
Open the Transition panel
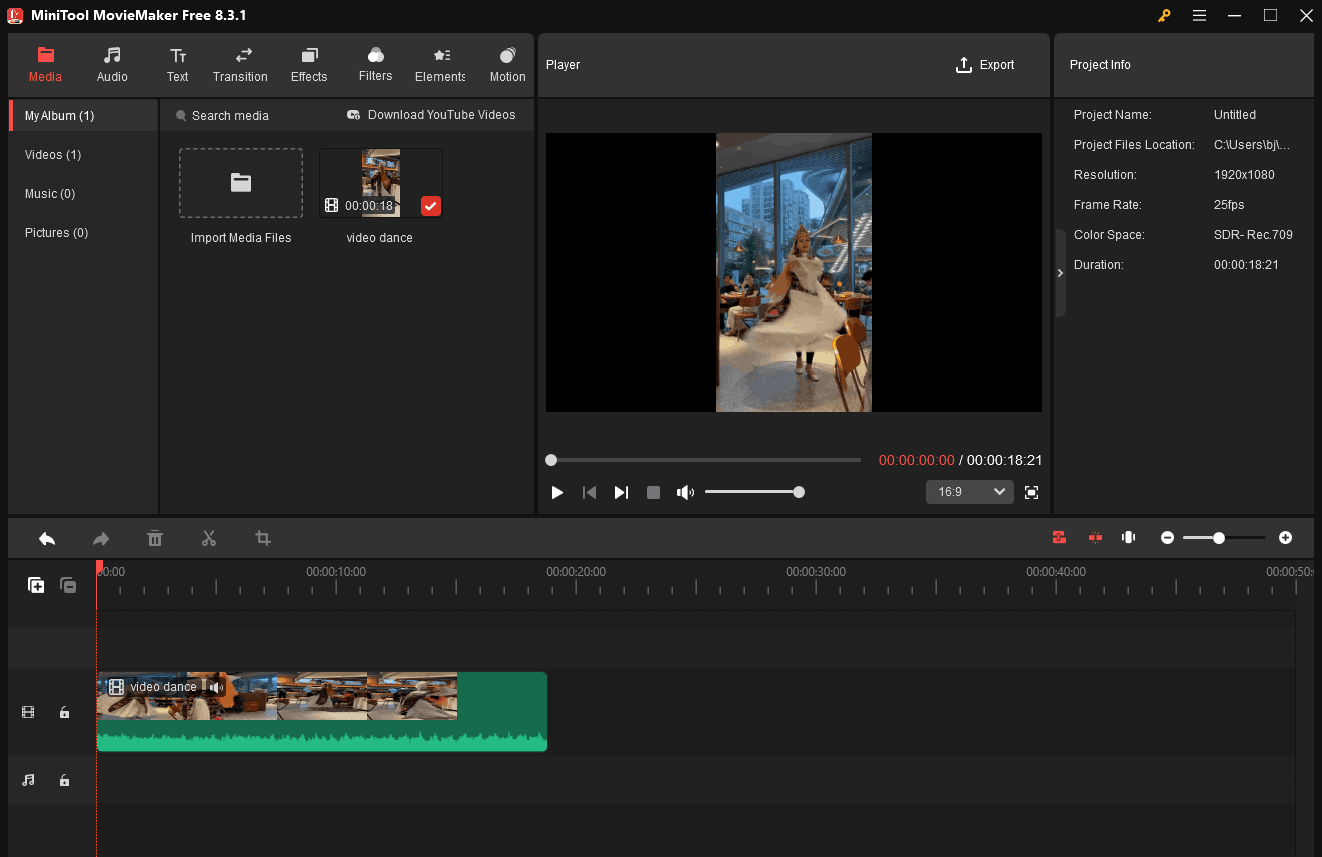coord(240,64)
